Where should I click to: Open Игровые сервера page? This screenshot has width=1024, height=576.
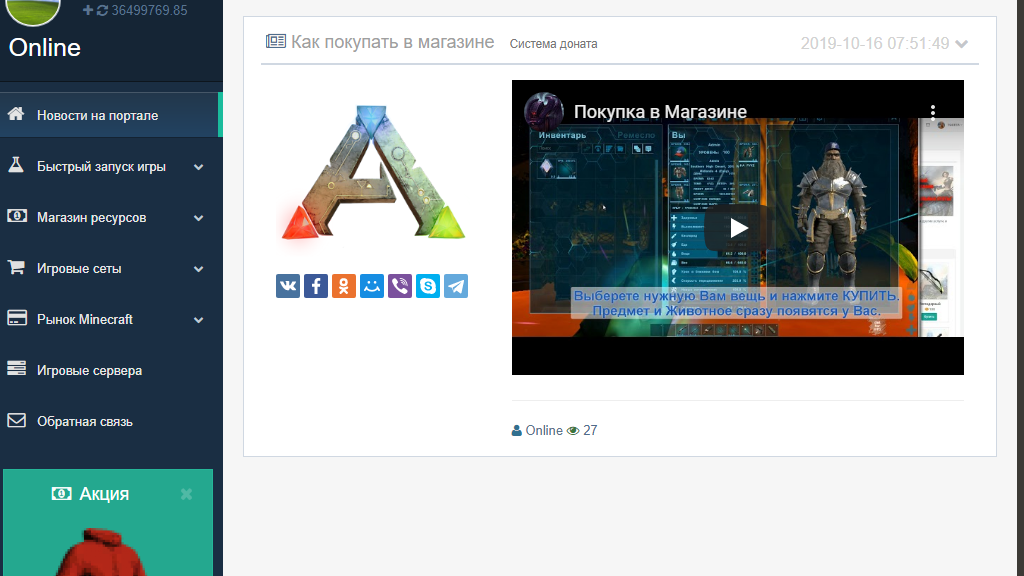(x=89, y=370)
